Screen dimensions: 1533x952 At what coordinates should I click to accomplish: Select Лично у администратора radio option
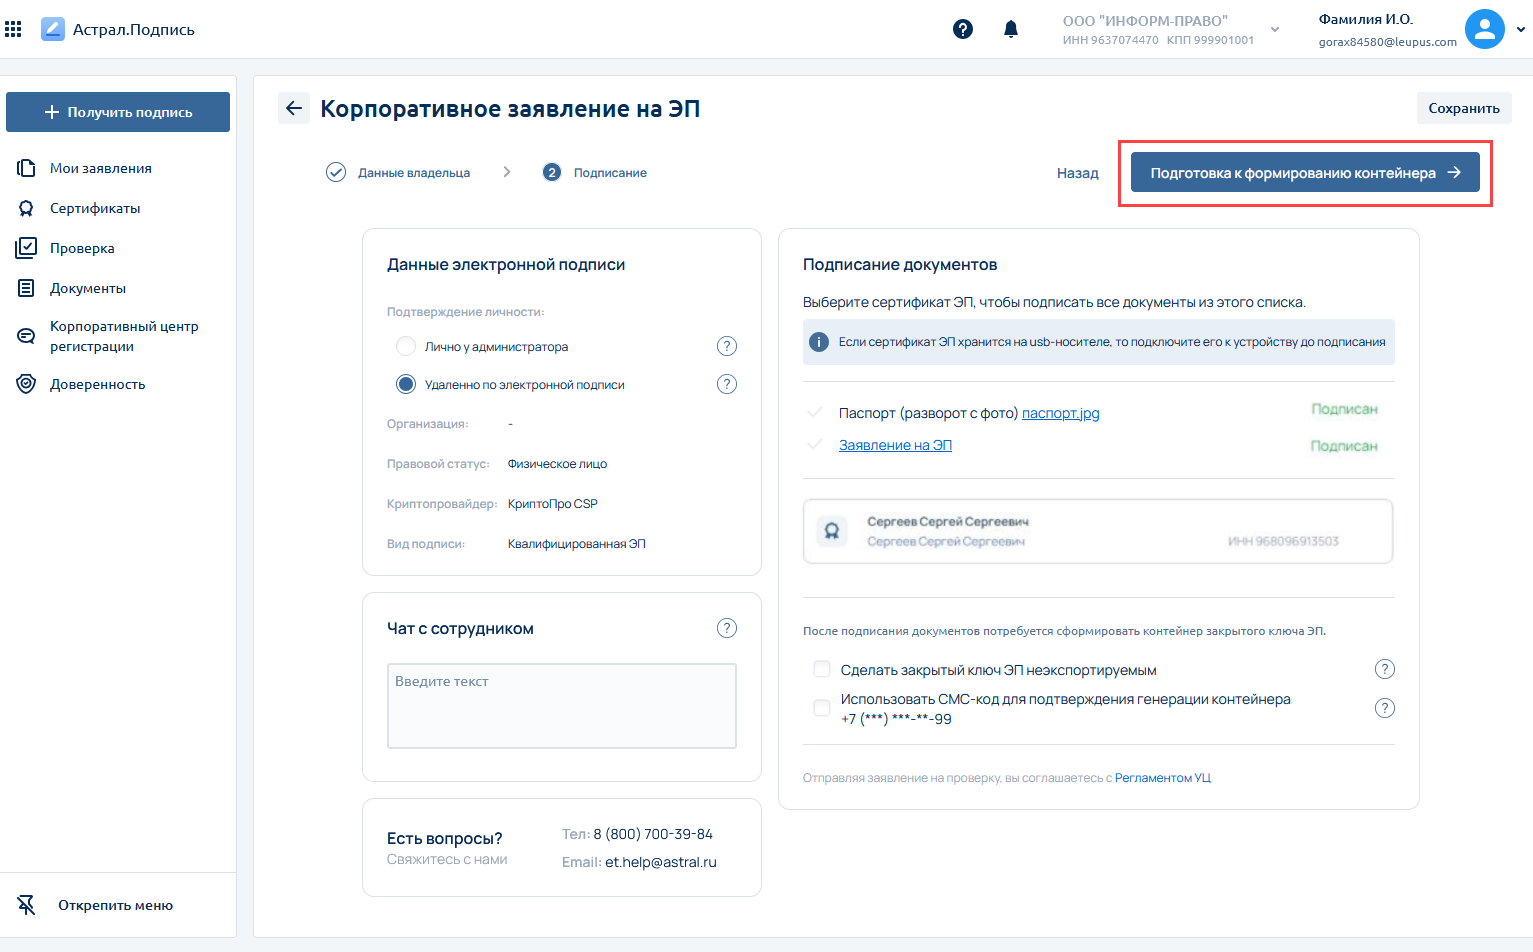(406, 346)
